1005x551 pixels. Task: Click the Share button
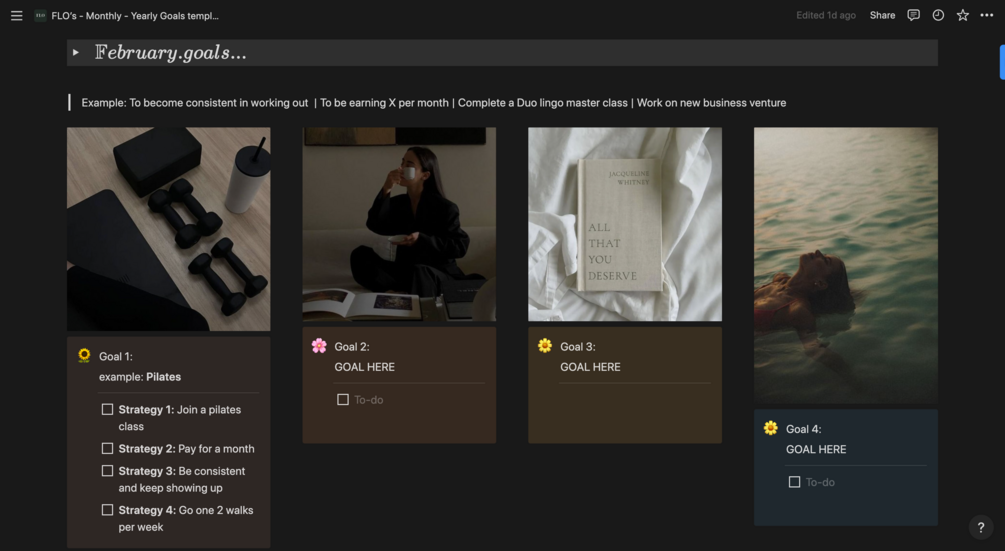coord(882,15)
